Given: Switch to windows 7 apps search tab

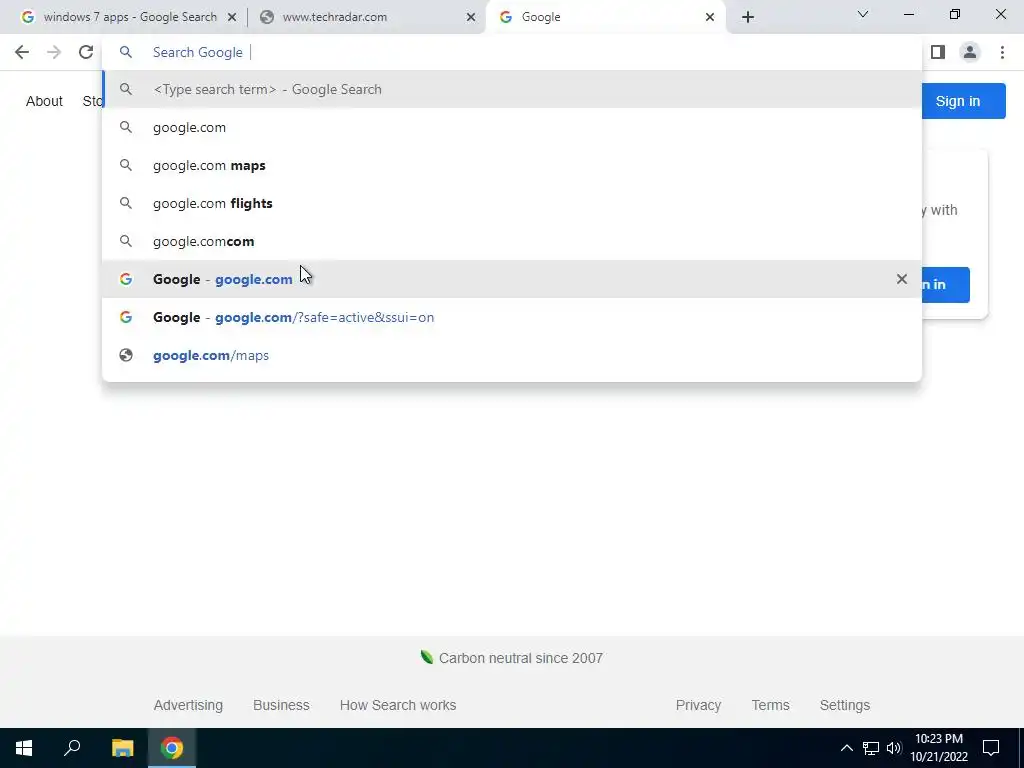Looking at the screenshot, I should click(x=129, y=17).
